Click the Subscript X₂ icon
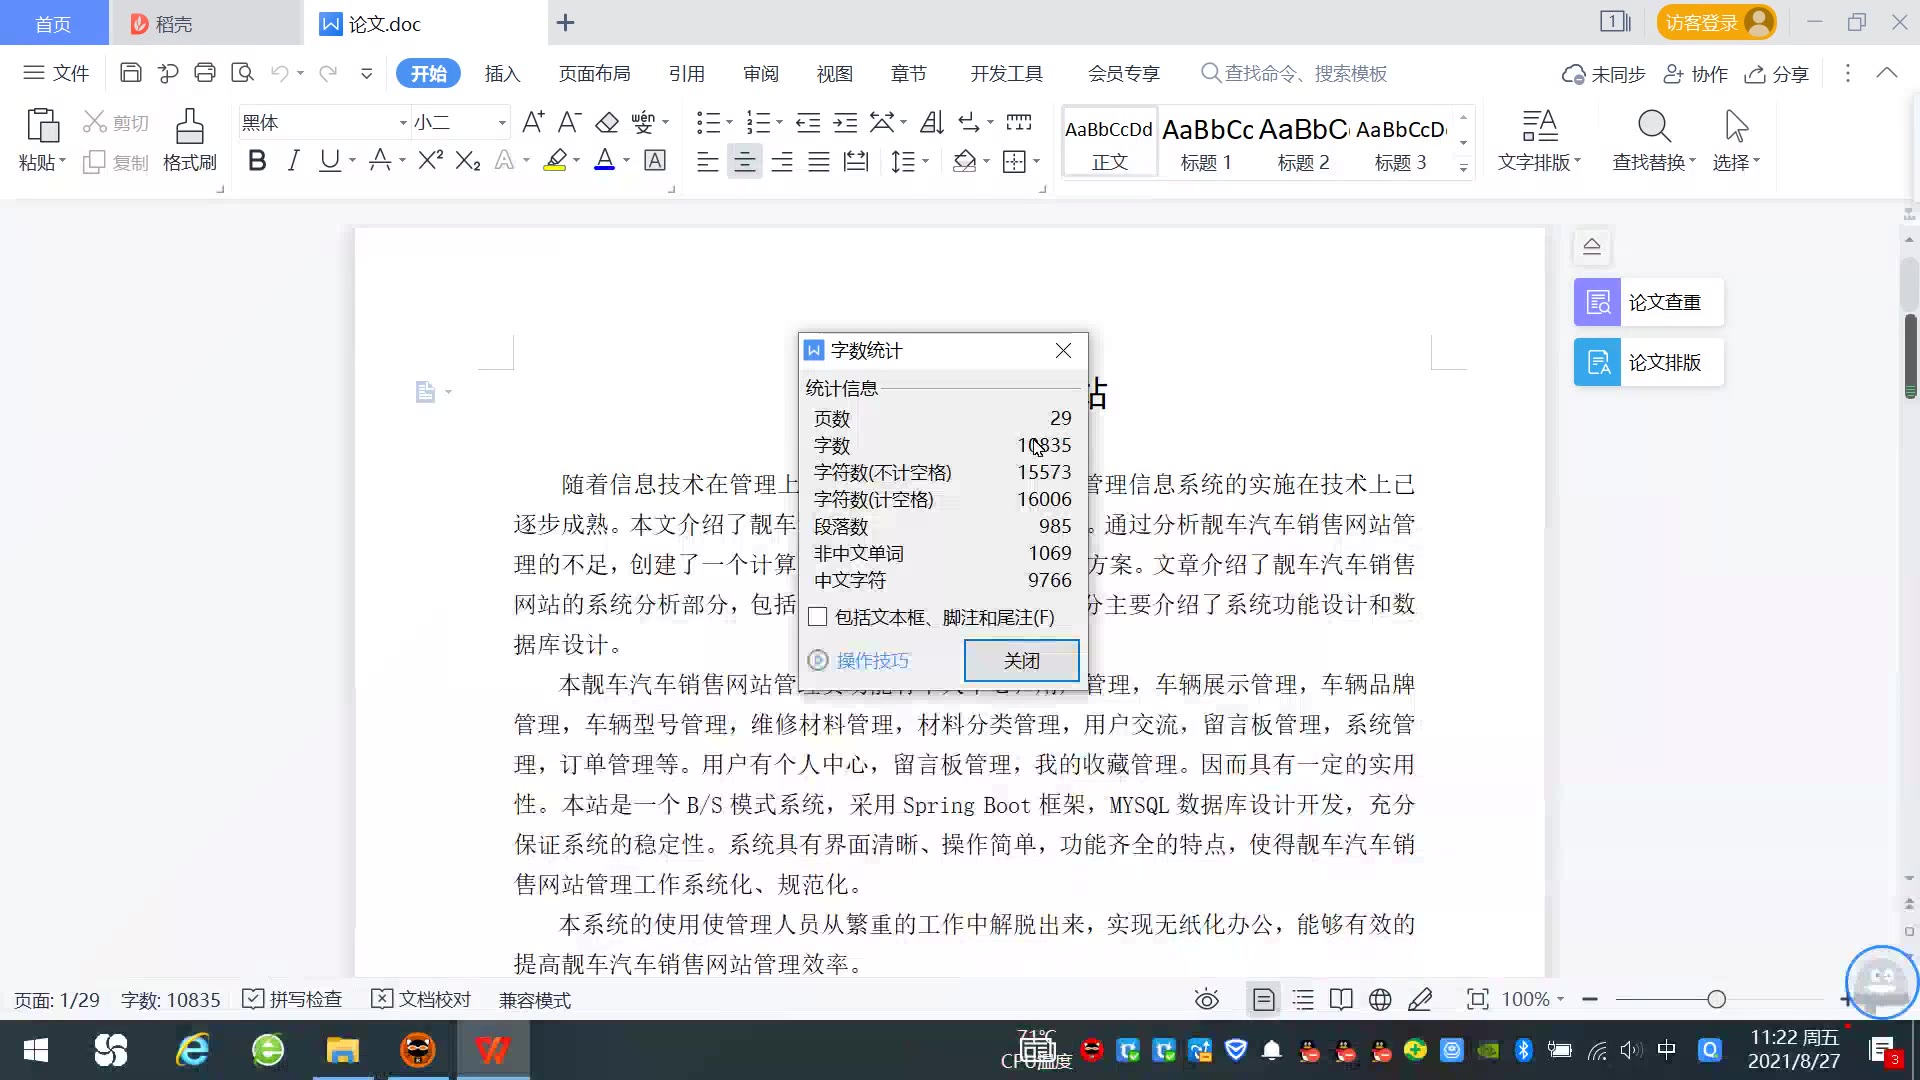 (x=468, y=160)
